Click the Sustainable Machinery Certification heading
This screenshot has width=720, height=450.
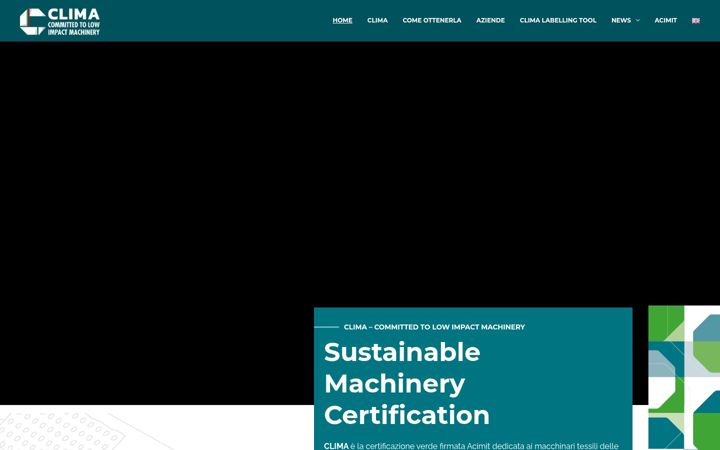[x=407, y=383]
